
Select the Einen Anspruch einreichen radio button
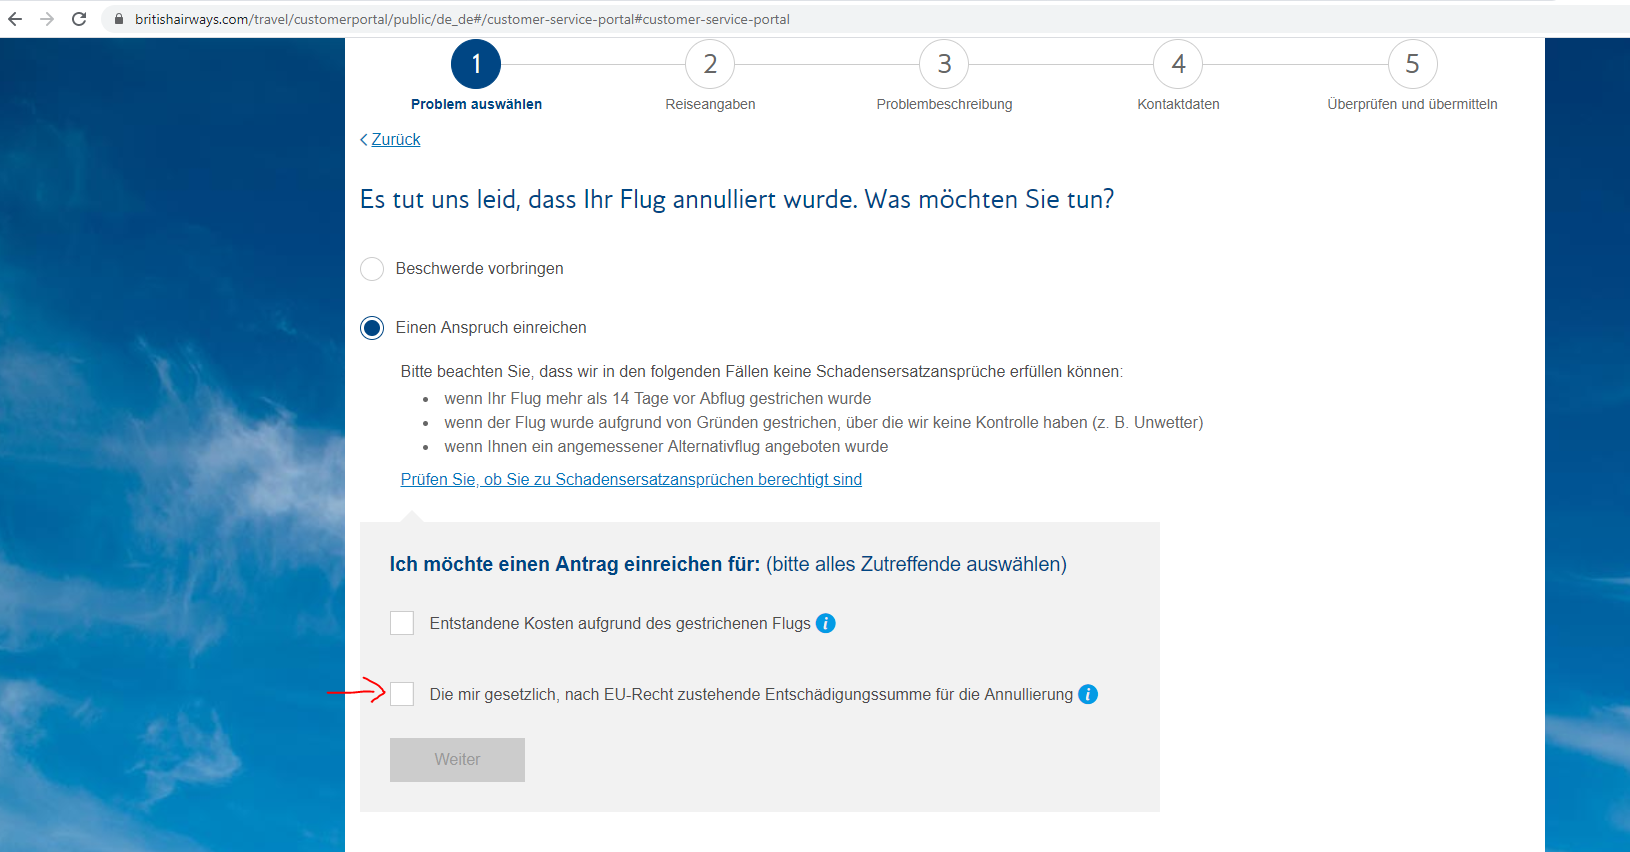tap(372, 328)
